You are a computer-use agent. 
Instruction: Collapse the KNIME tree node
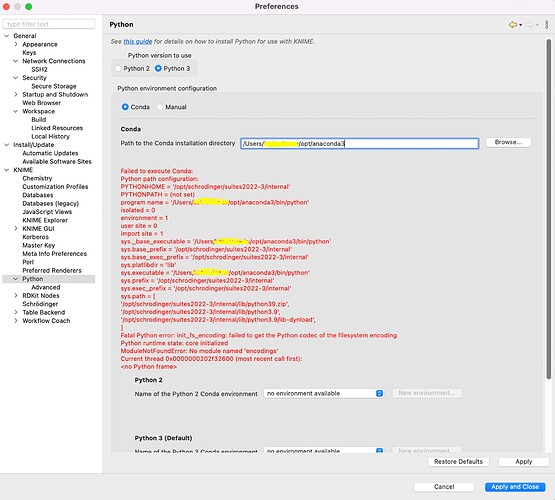(7, 170)
